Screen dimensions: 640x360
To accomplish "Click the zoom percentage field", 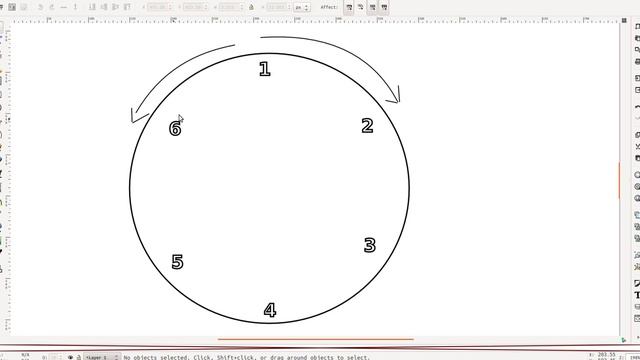I will 633,358.
